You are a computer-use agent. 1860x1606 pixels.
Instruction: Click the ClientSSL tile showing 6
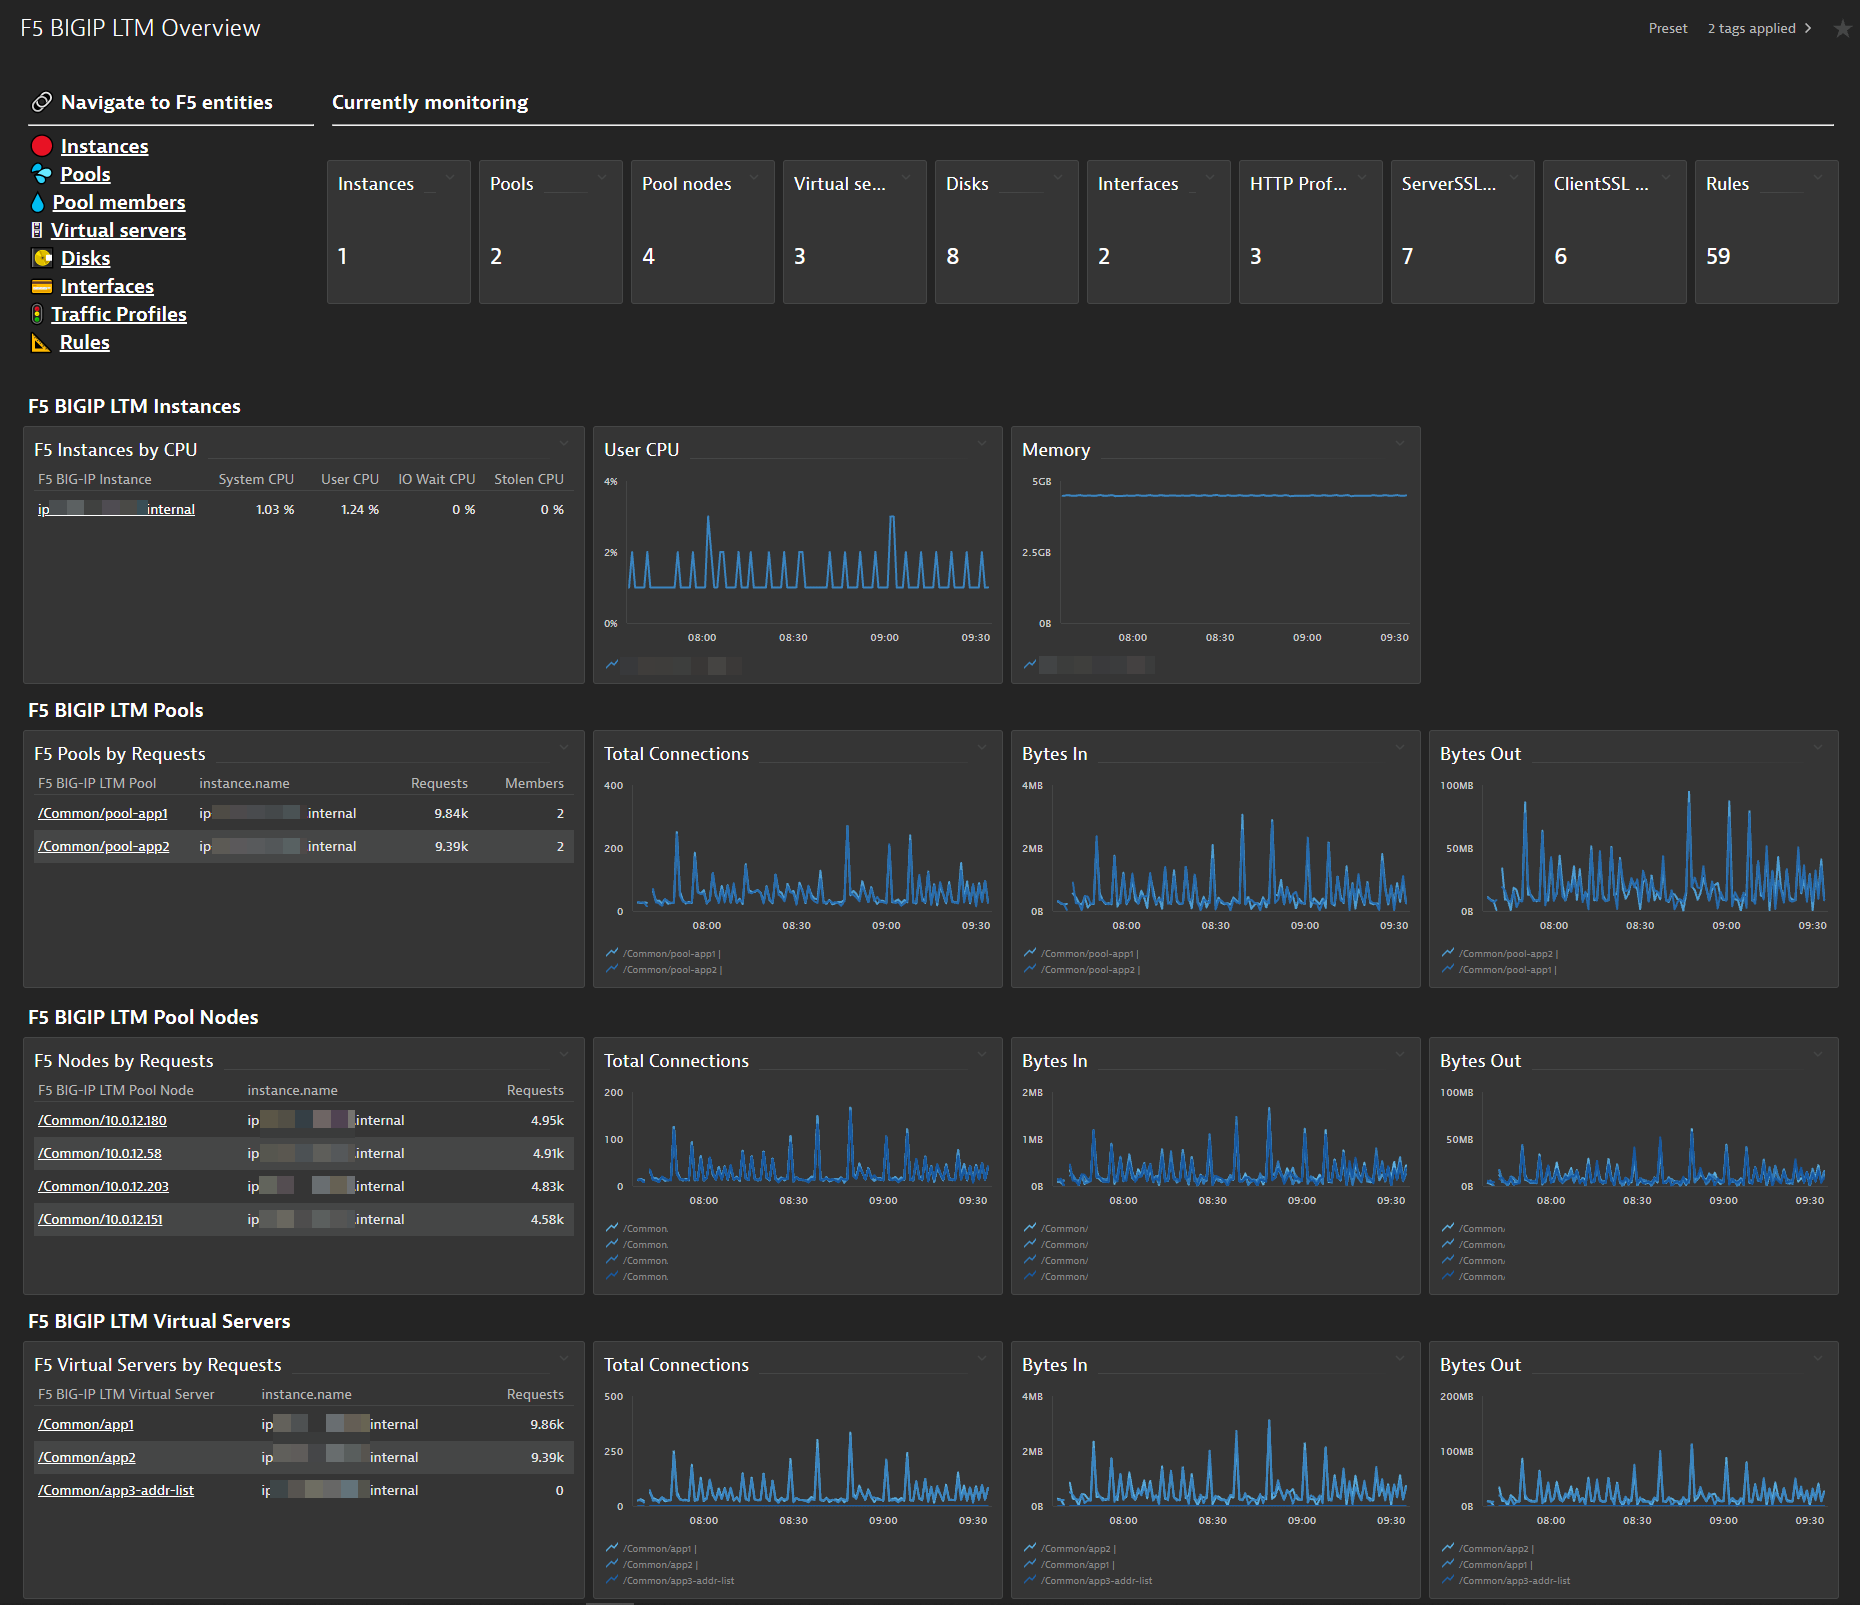(x=1615, y=232)
